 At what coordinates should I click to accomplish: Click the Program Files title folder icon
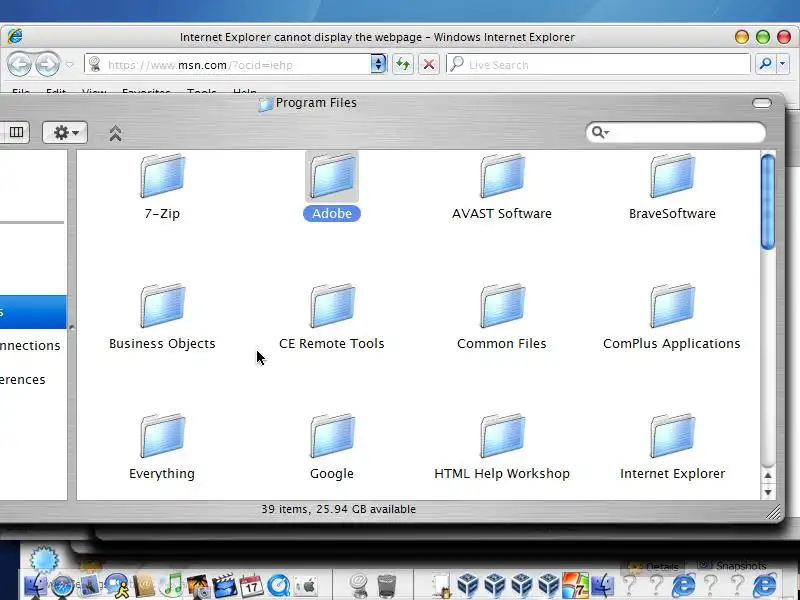265,104
